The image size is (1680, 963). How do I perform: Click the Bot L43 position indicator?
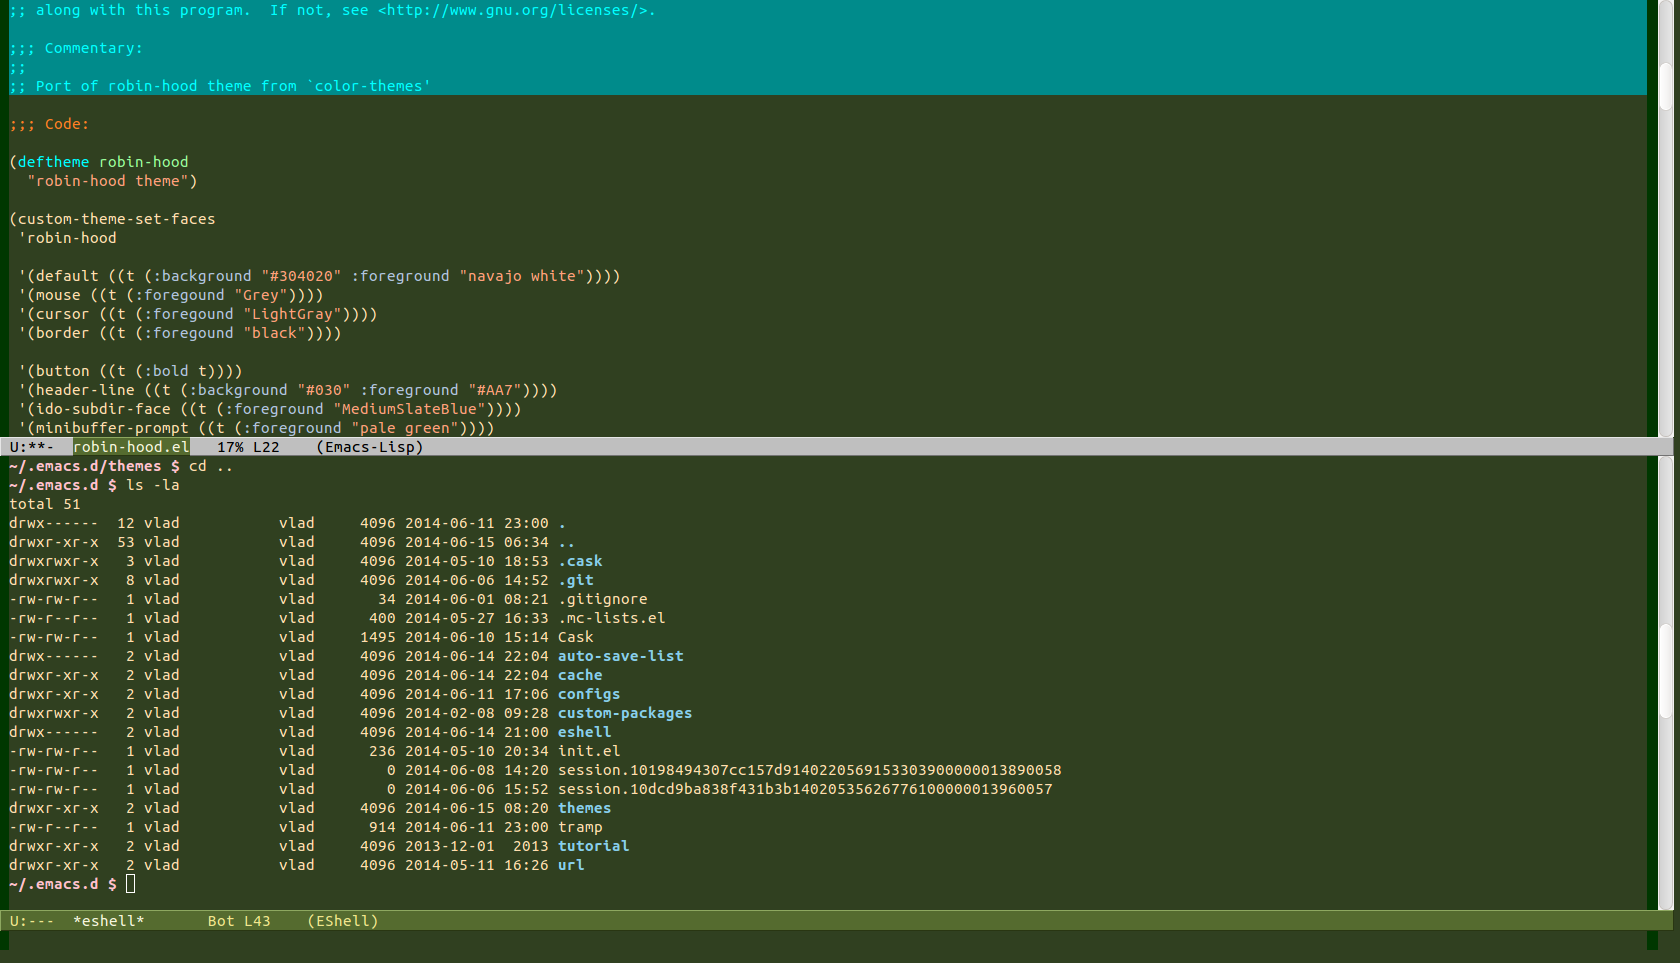point(239,921)
